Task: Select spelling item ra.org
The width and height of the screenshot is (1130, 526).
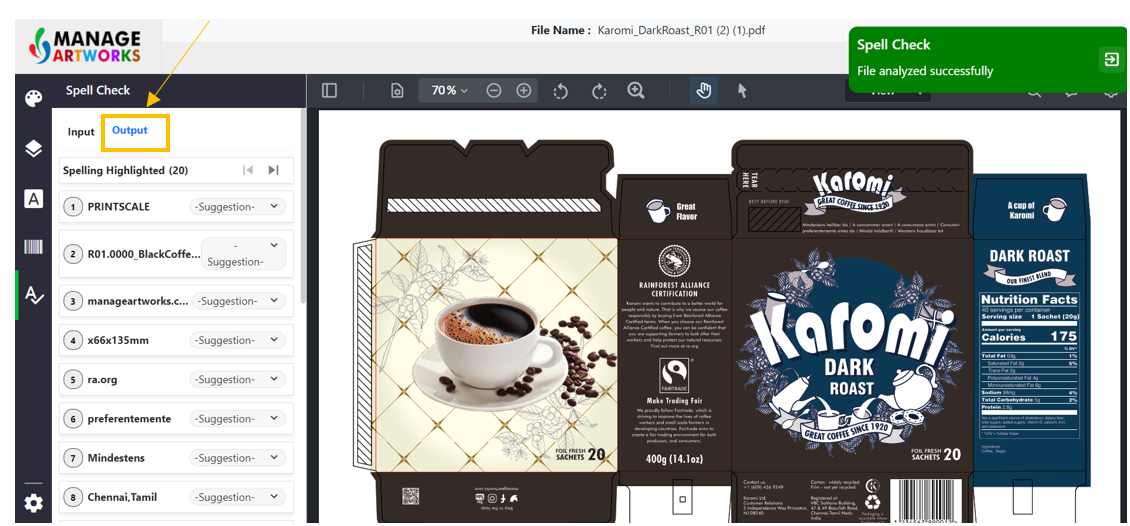Action: 104,380
